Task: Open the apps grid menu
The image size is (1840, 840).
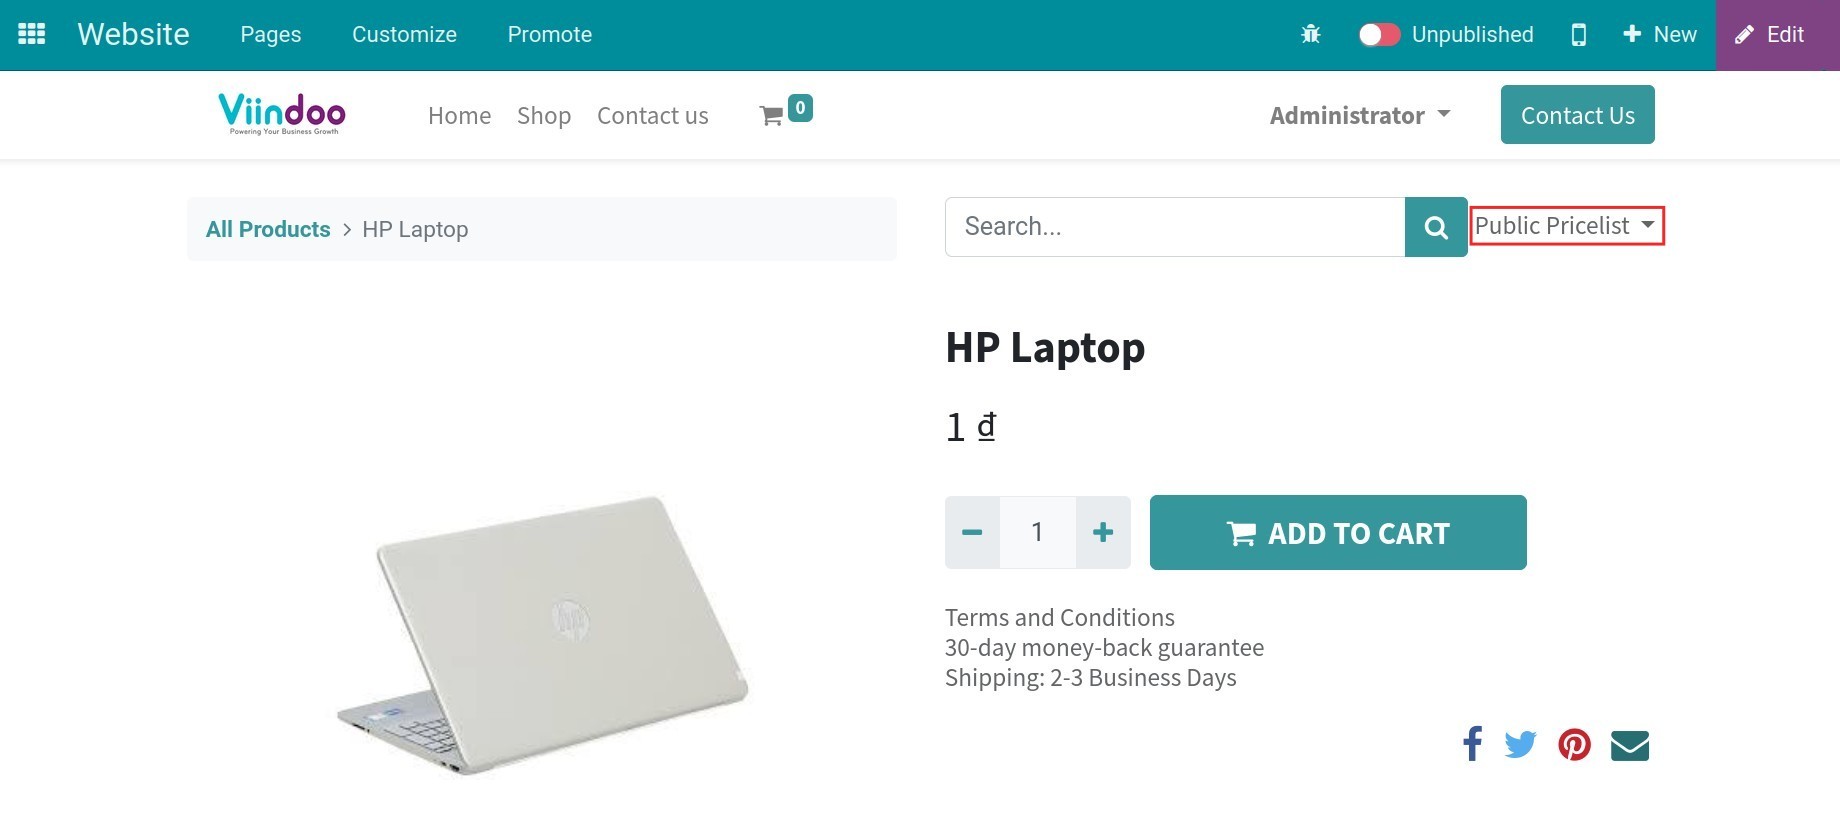Action: tap(32, 34)
